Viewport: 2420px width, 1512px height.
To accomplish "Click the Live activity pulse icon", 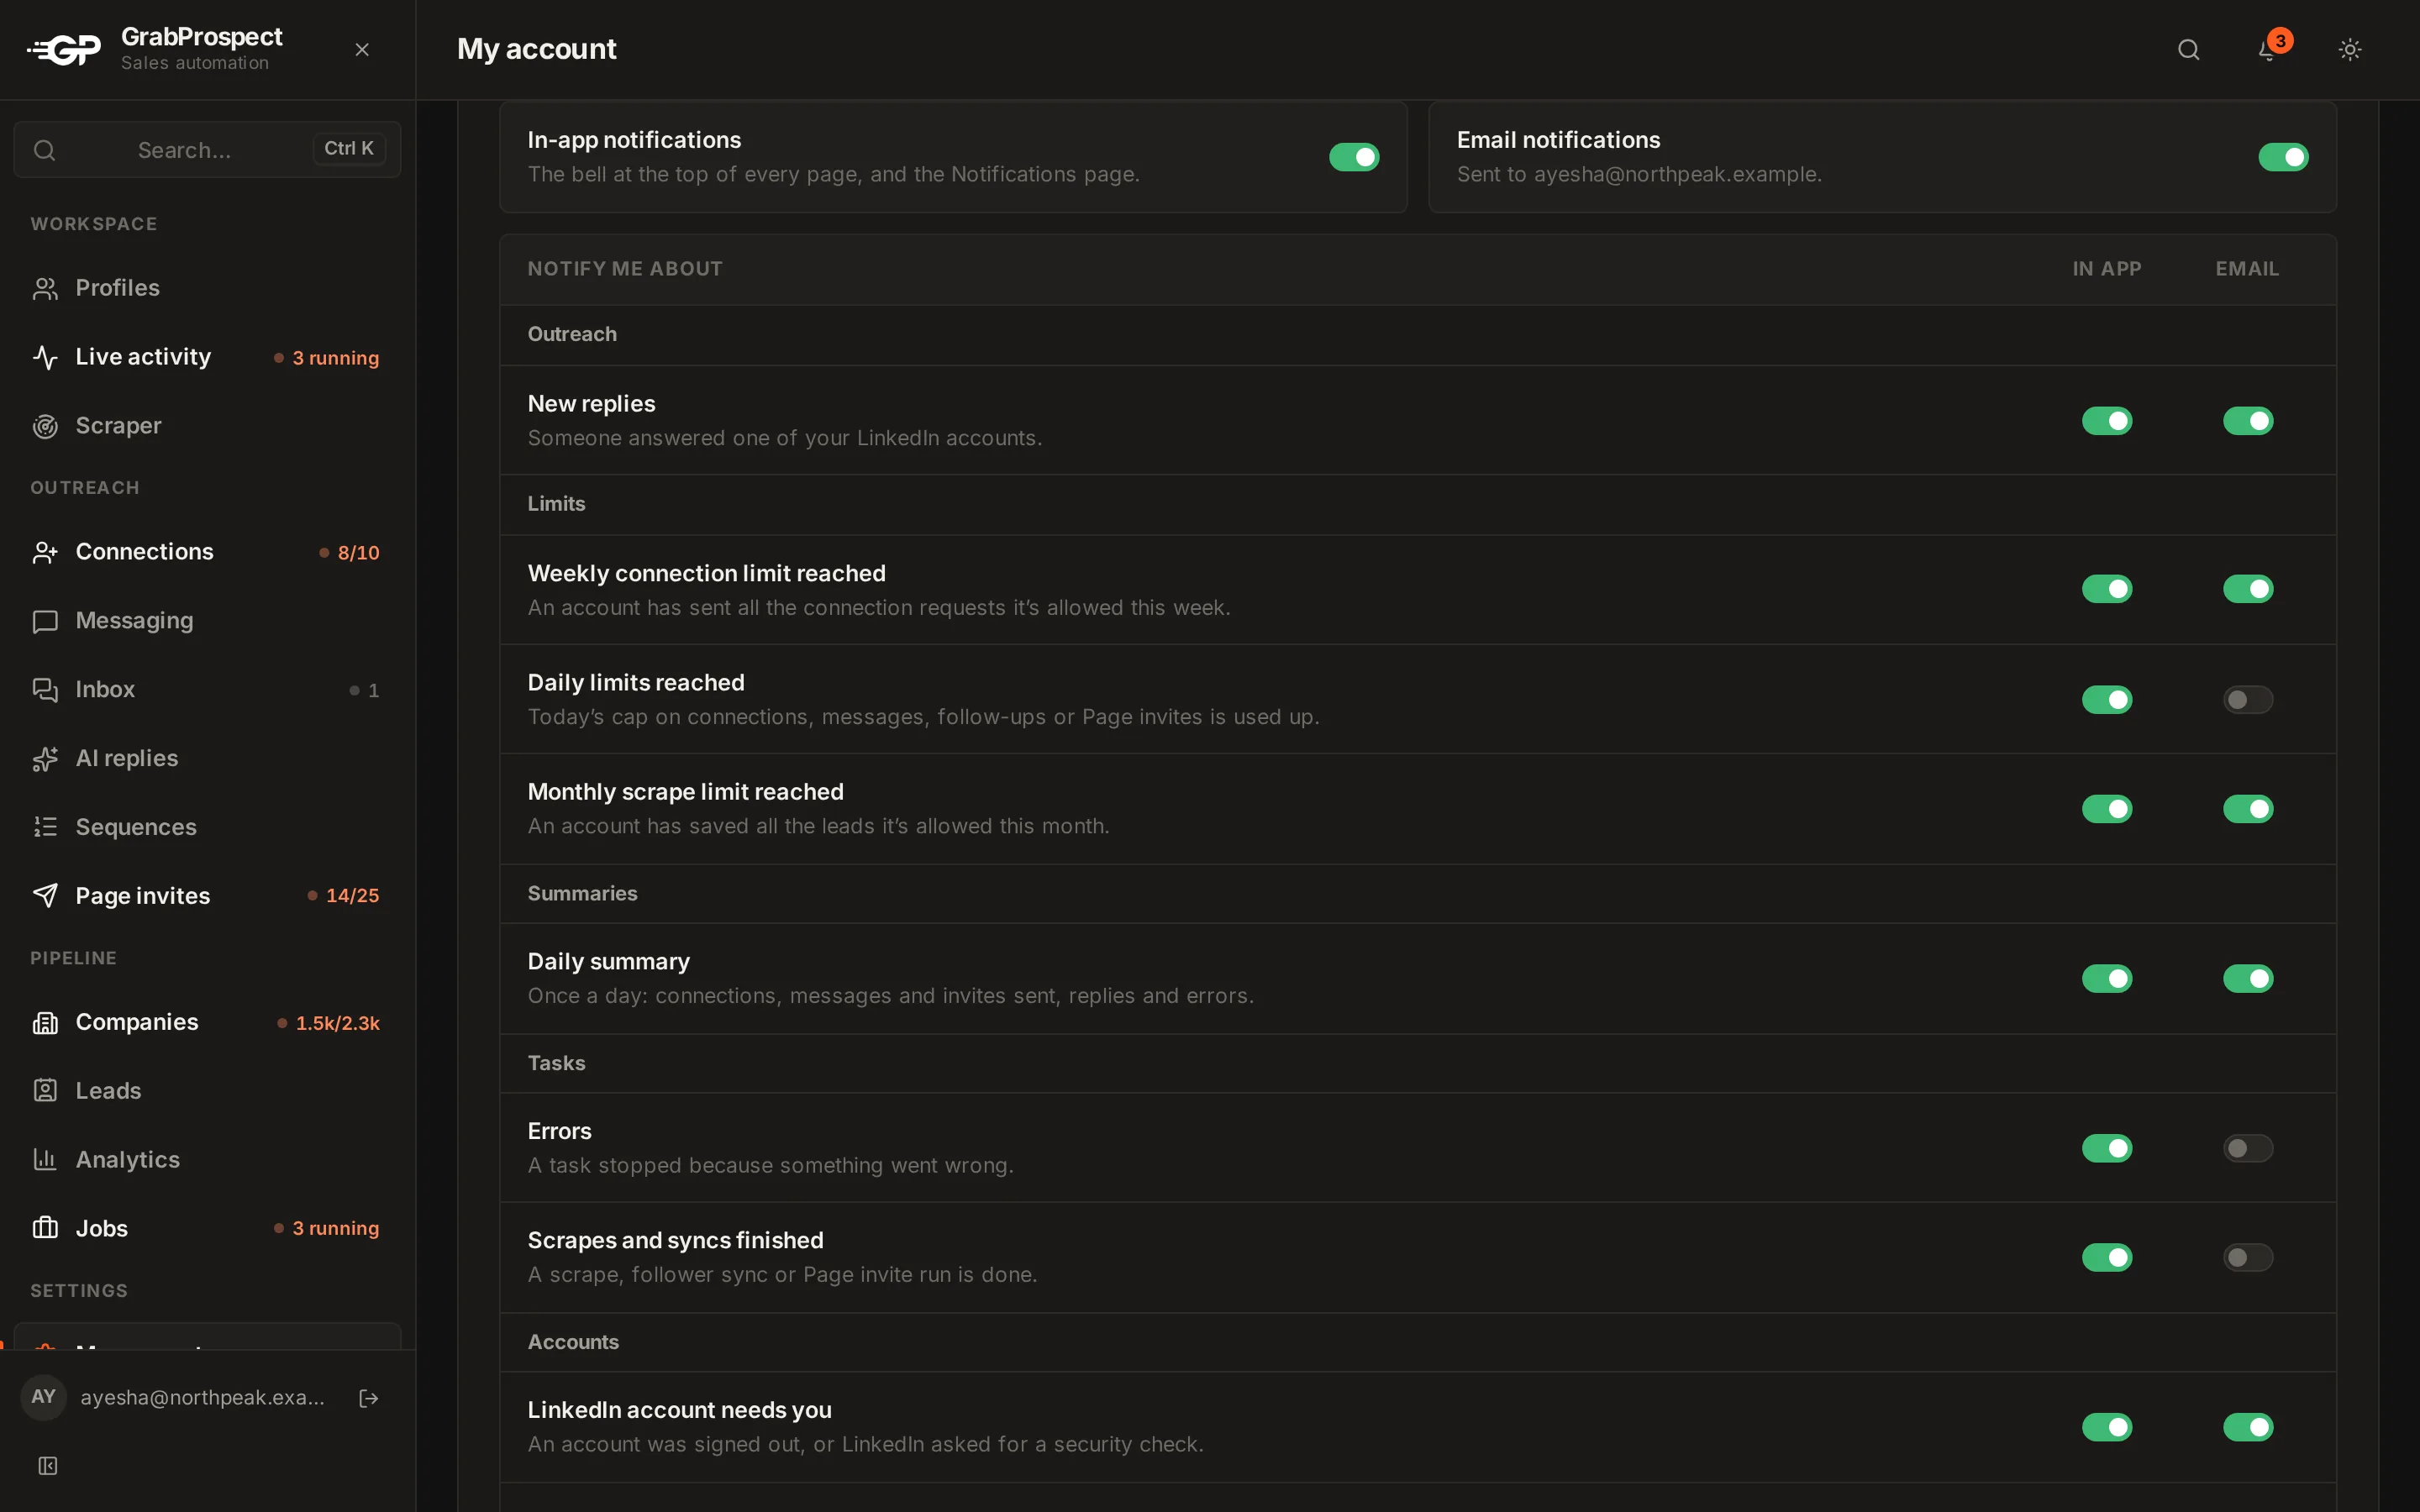I will 45,357.
